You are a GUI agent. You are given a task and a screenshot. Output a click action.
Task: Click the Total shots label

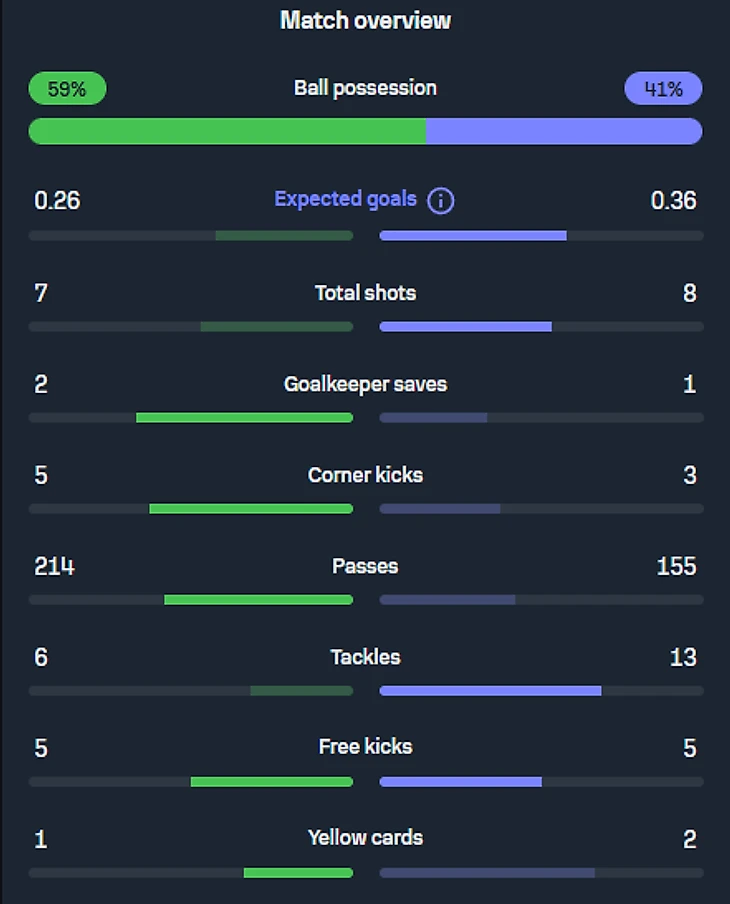[365, 293]
